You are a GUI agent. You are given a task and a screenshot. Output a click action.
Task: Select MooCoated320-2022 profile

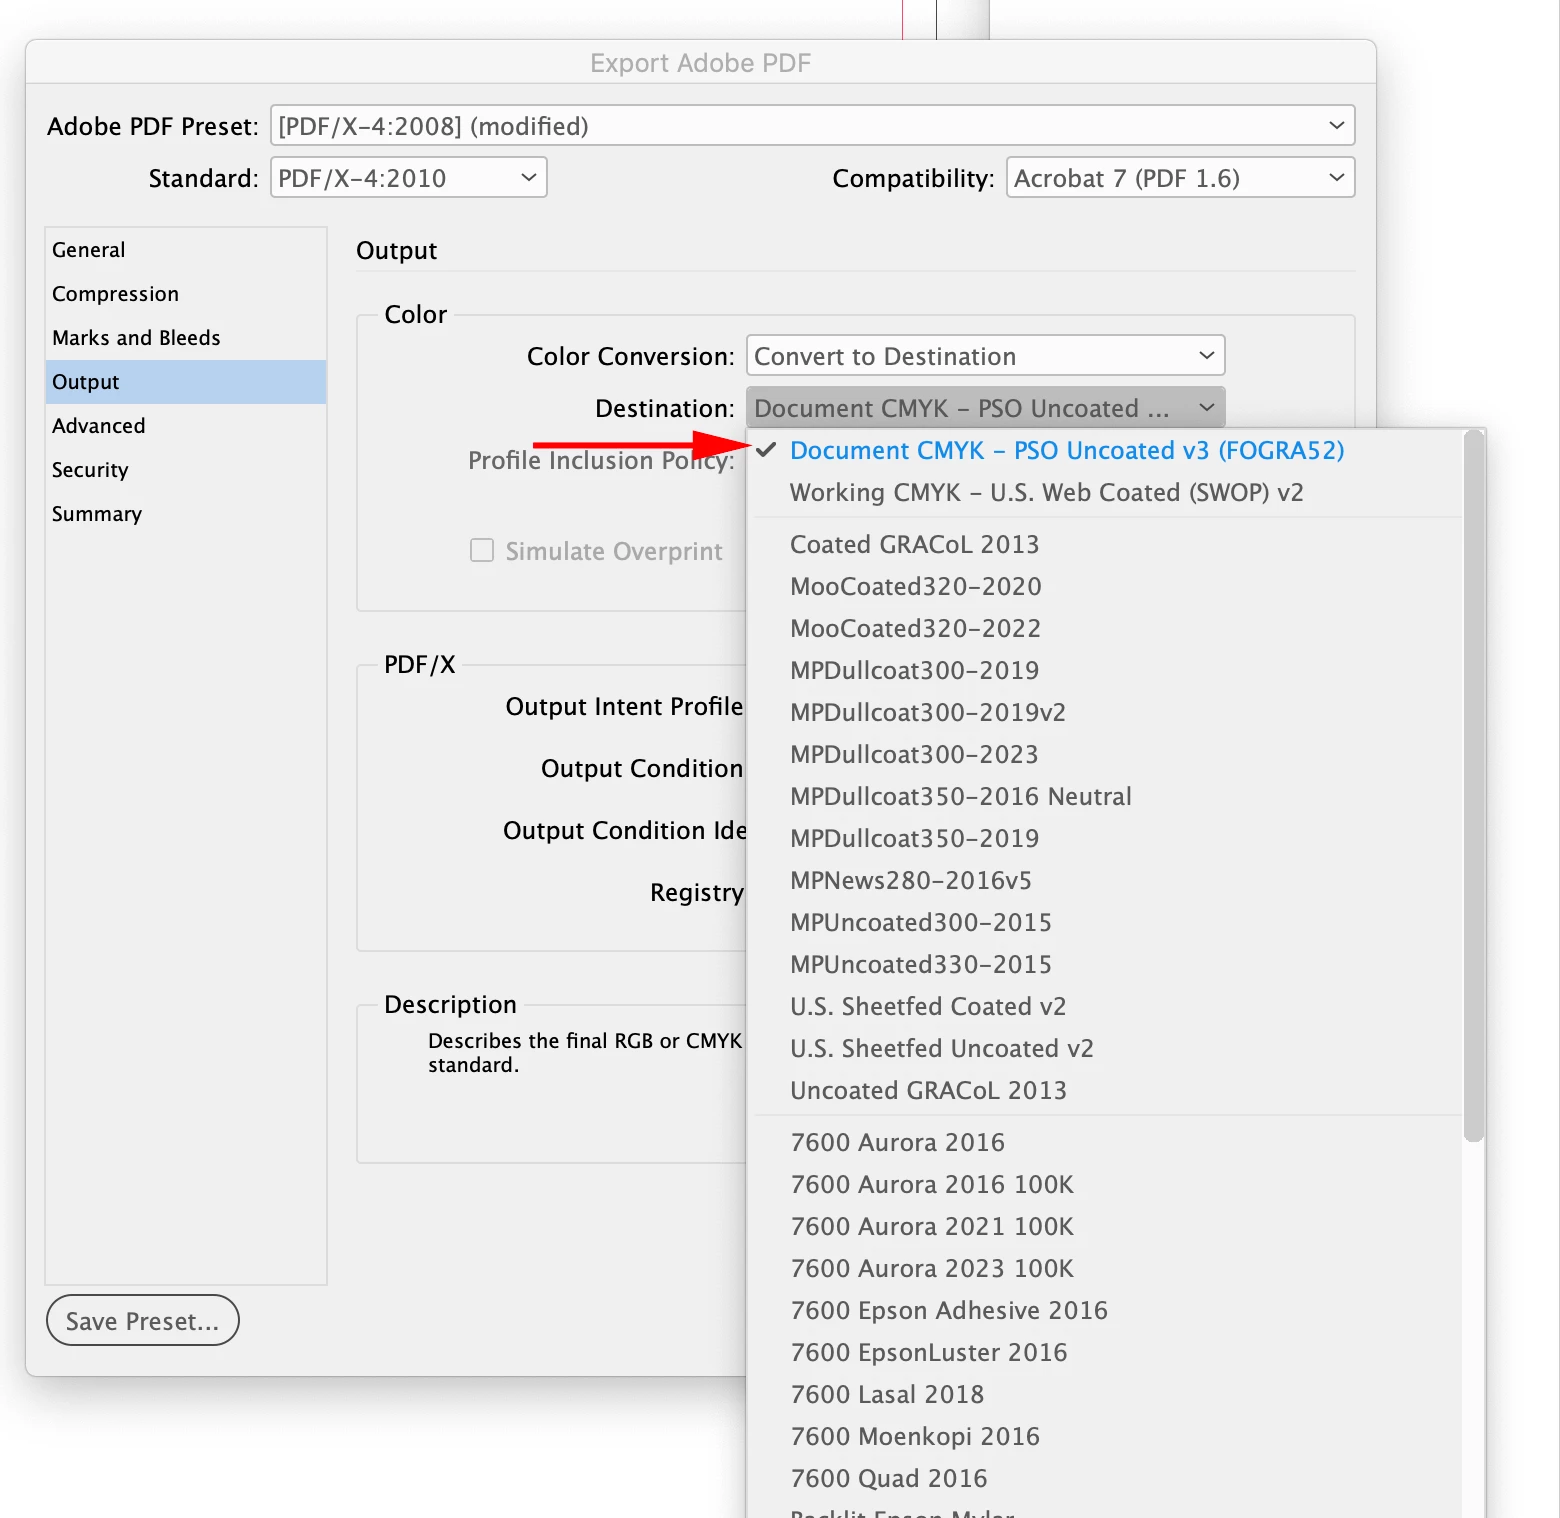(1105, 629)
